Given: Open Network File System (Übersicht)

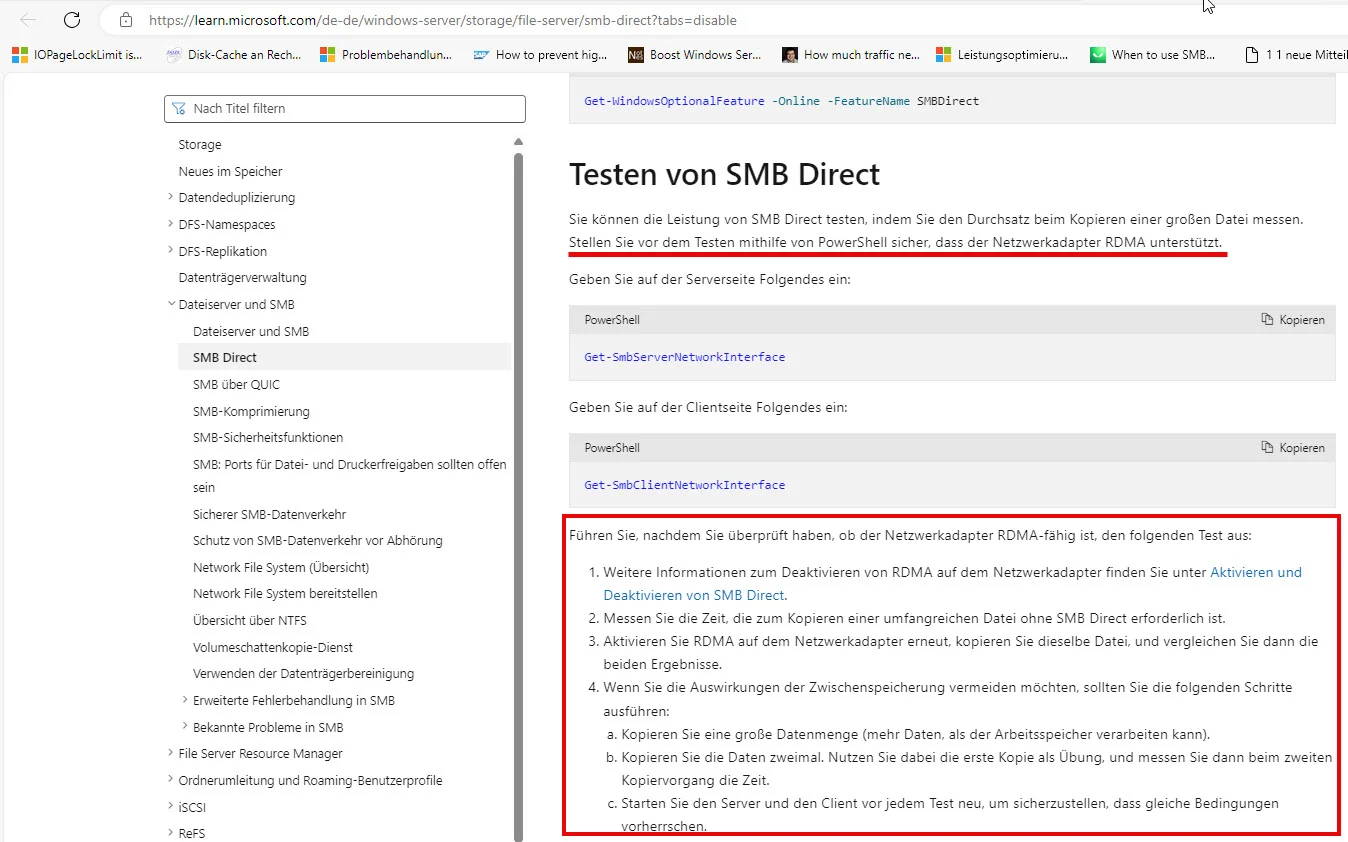Looking at the screenshot, I should [x=281, y=567].
